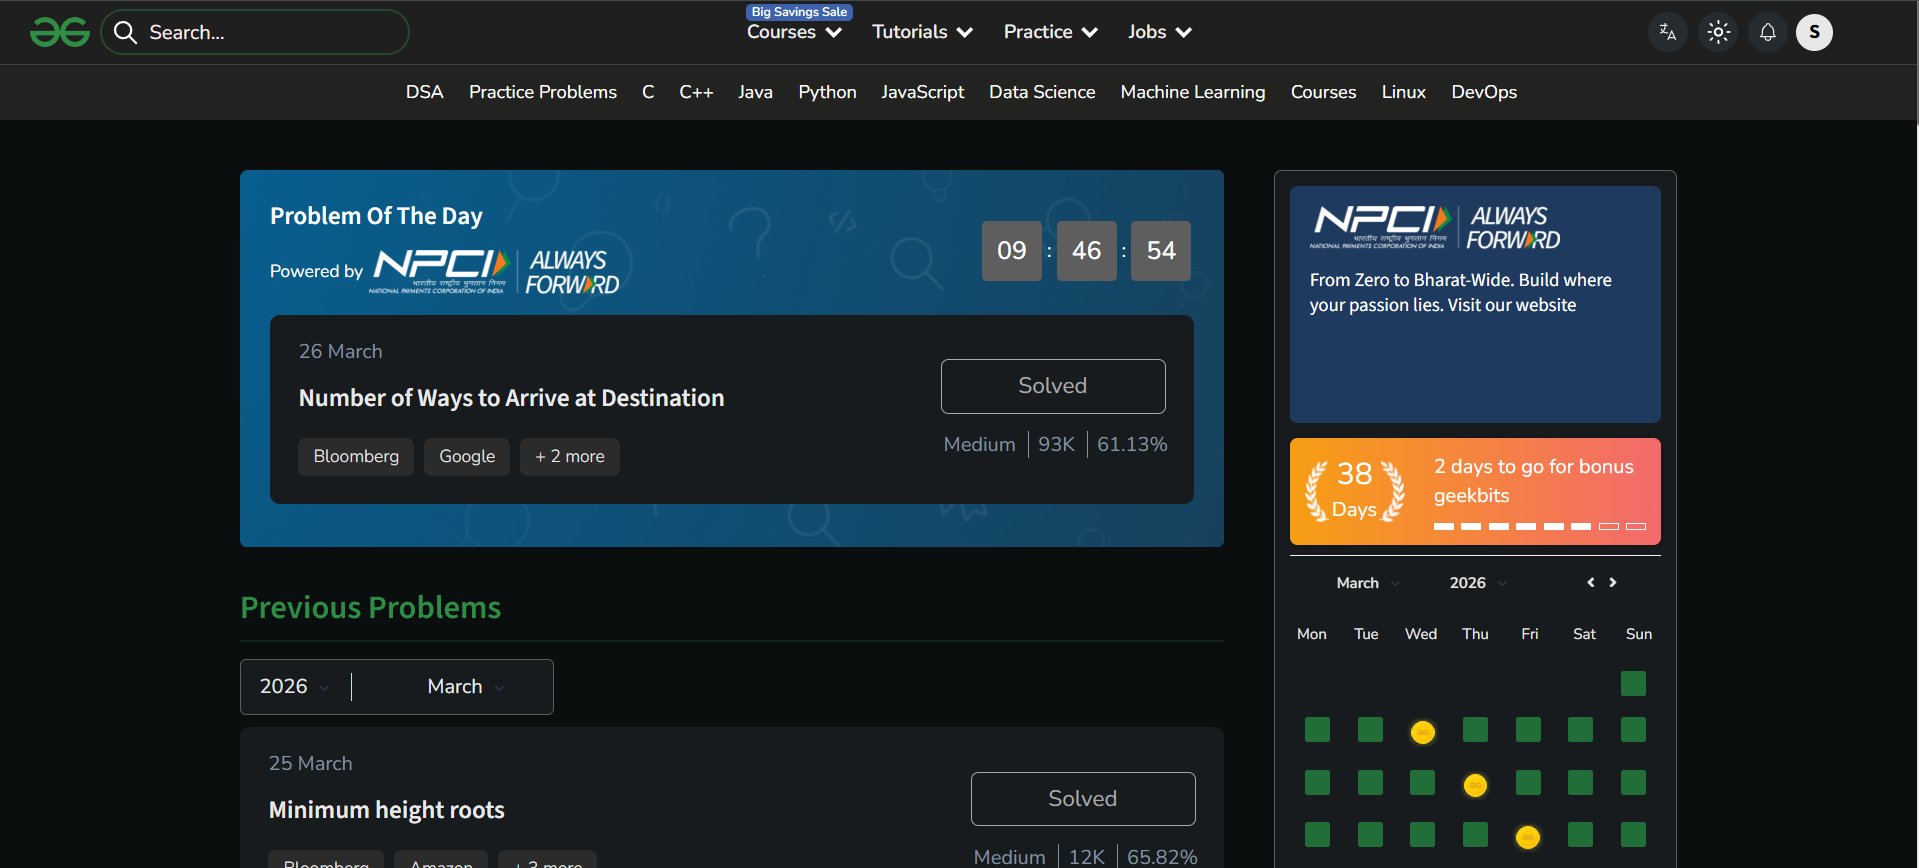This screenshot has height=868, width=1919.
Task: Open the language translate icon
Action: (1667, 33)
